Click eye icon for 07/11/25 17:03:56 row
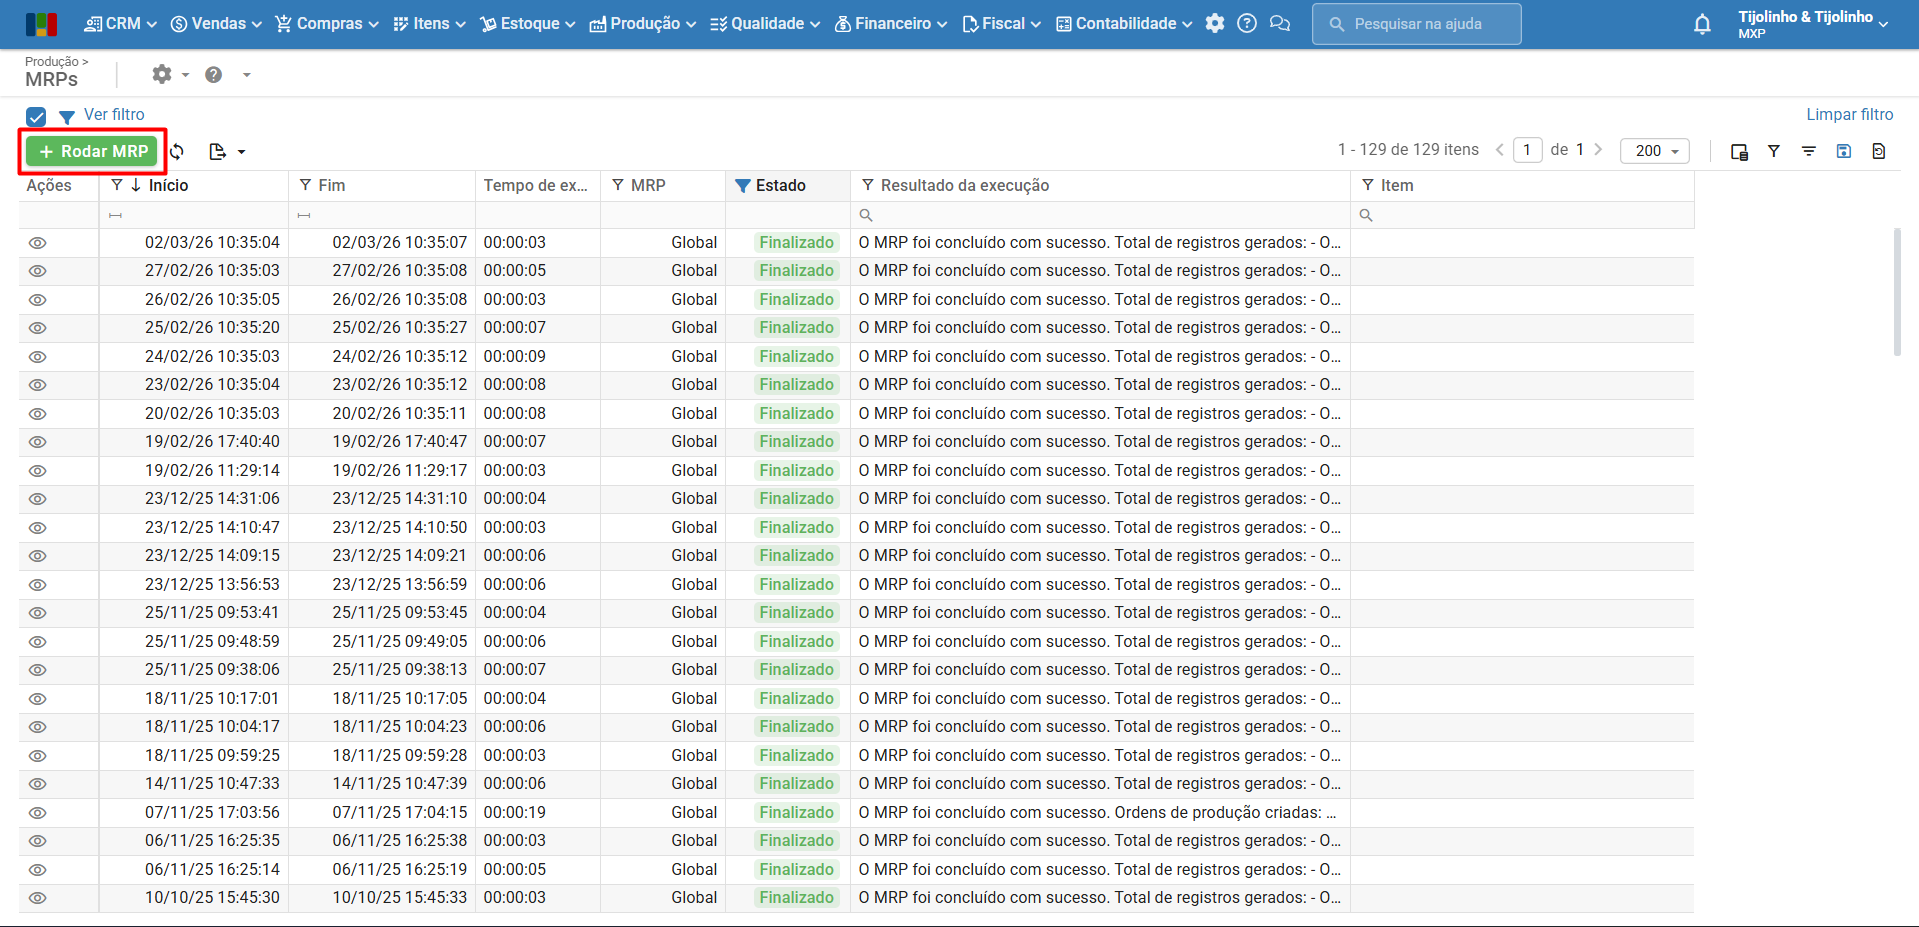The height and width of the screenshot is (927, 1919). click(38, 813)
